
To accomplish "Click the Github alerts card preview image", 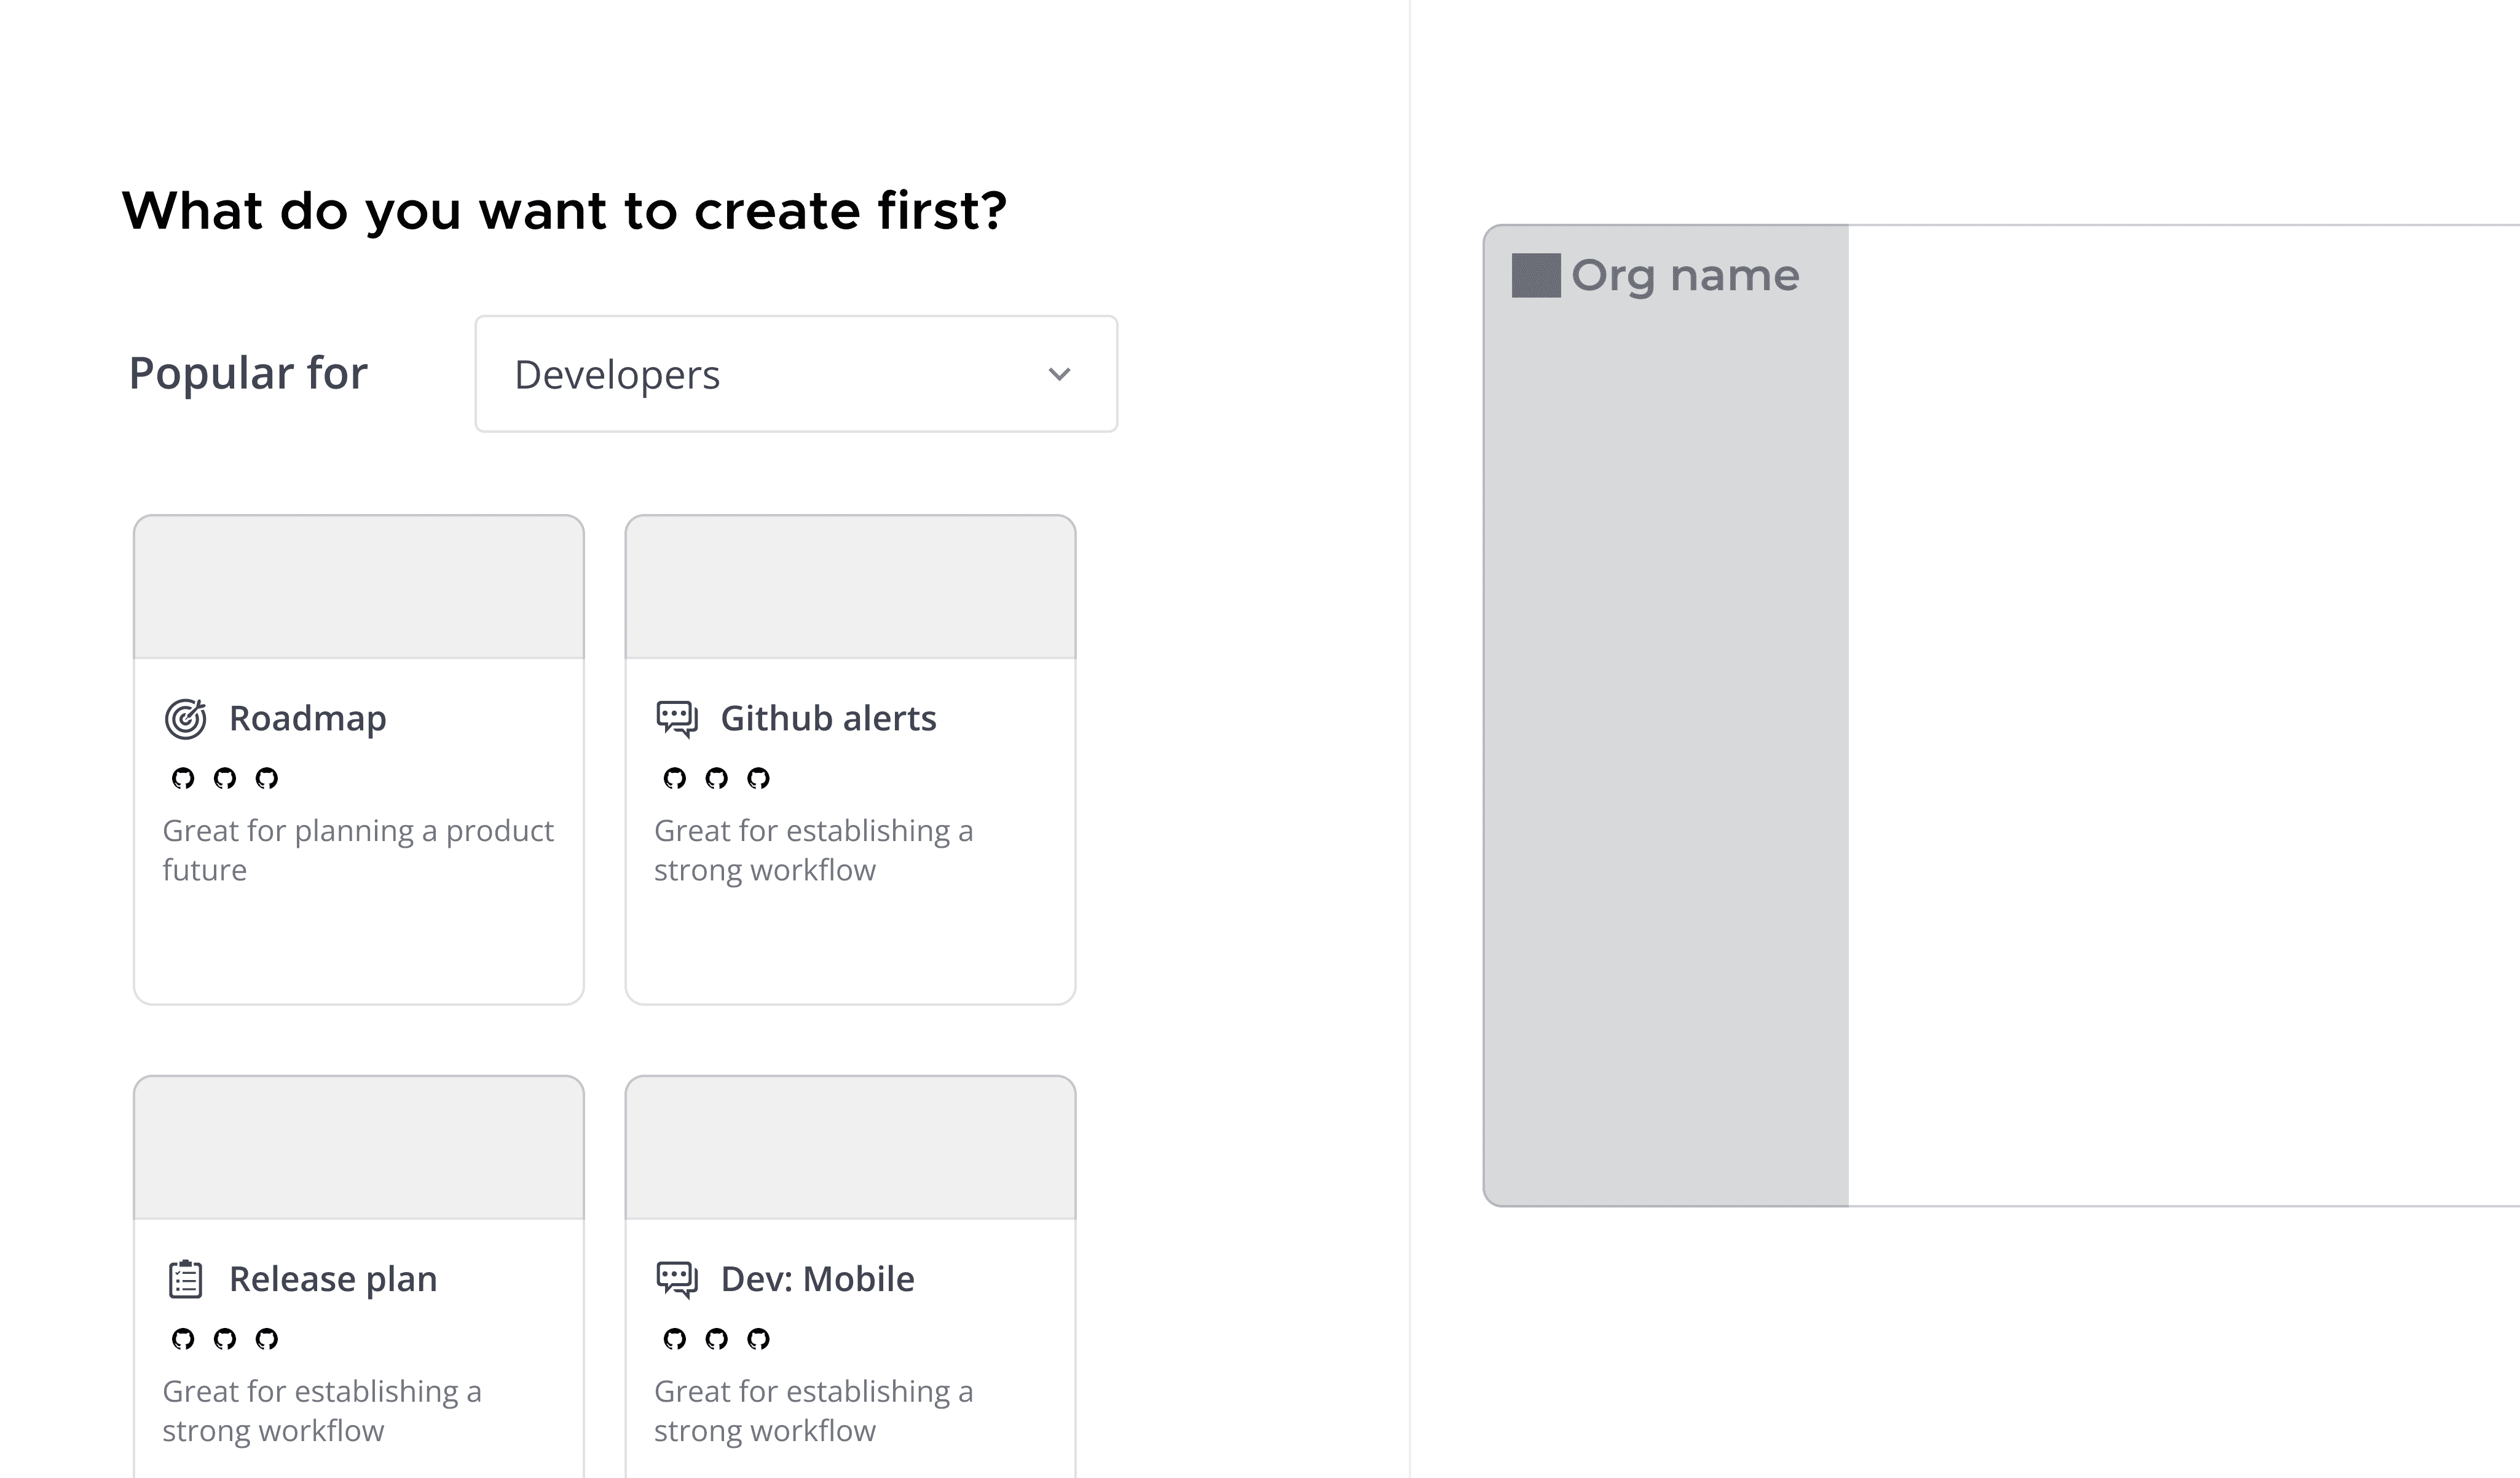I will click(x=850, y=587).
